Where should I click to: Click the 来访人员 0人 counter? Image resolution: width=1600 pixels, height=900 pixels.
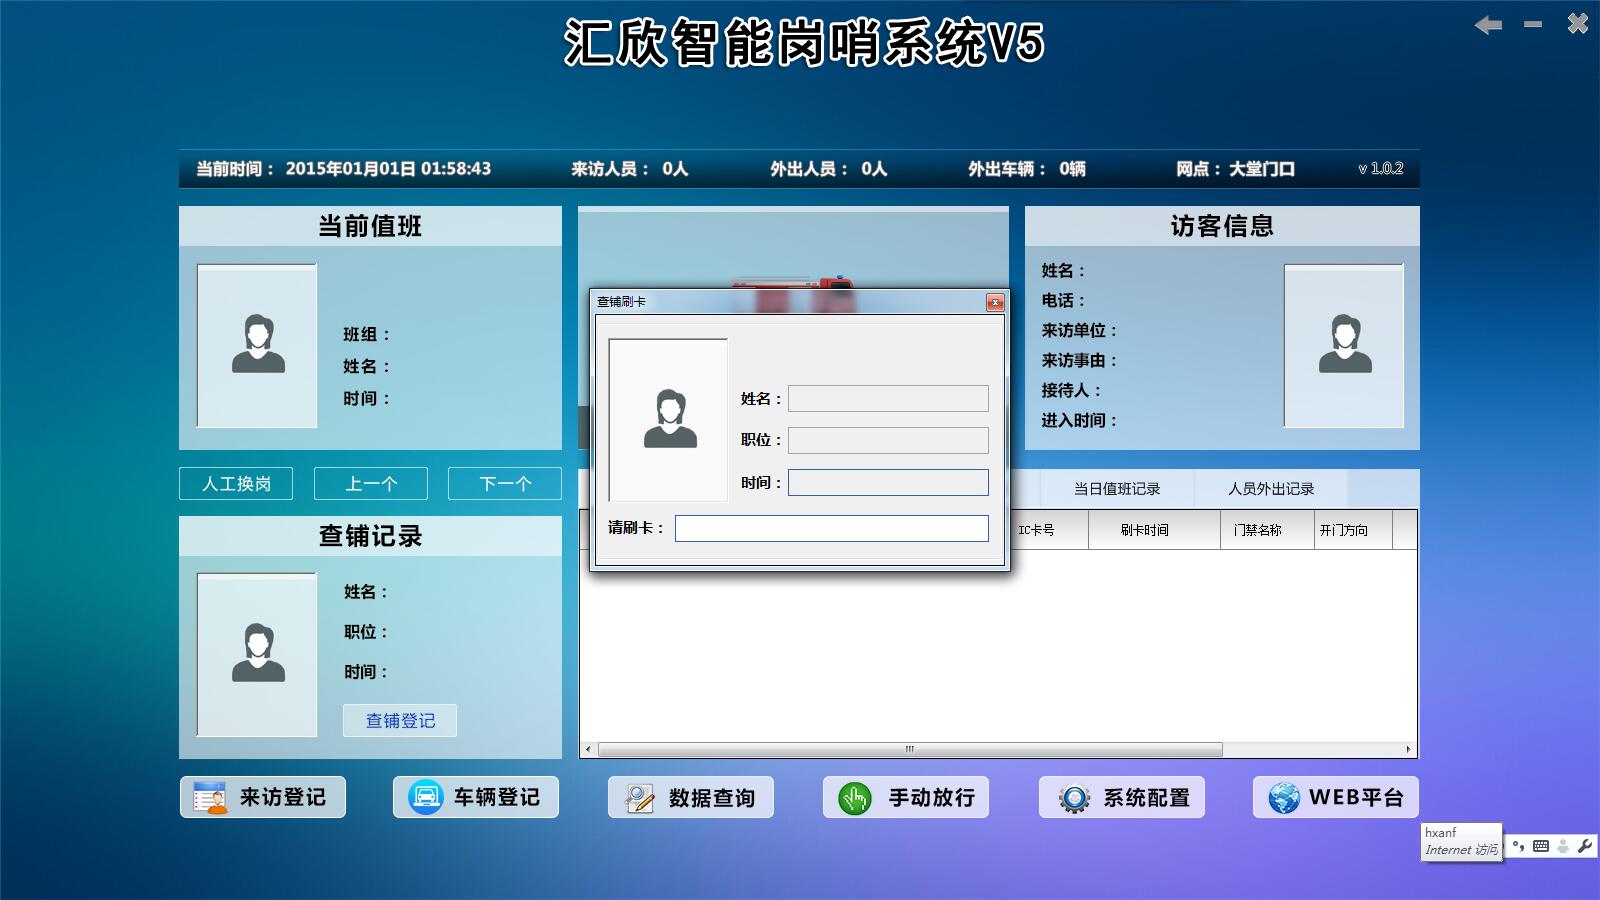(630, 169)
